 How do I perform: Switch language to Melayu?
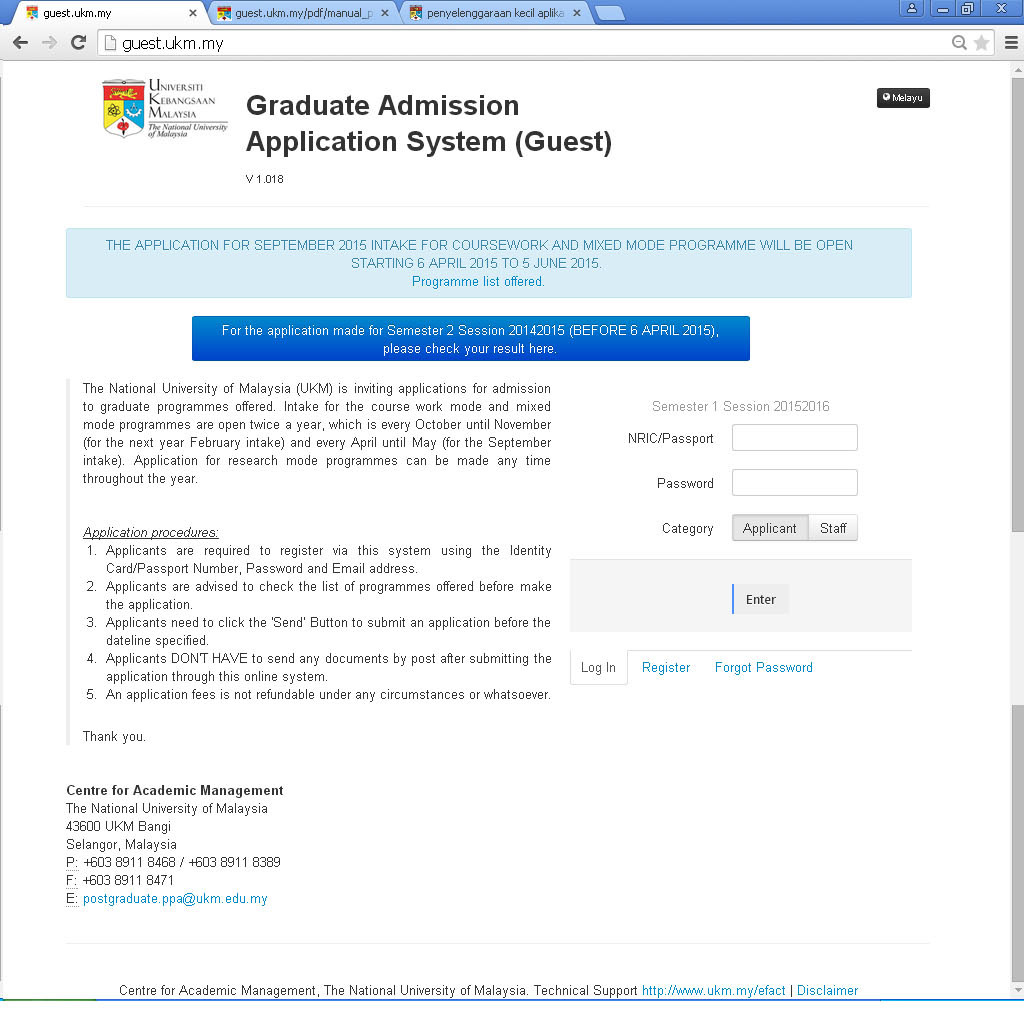pos(903,98)
